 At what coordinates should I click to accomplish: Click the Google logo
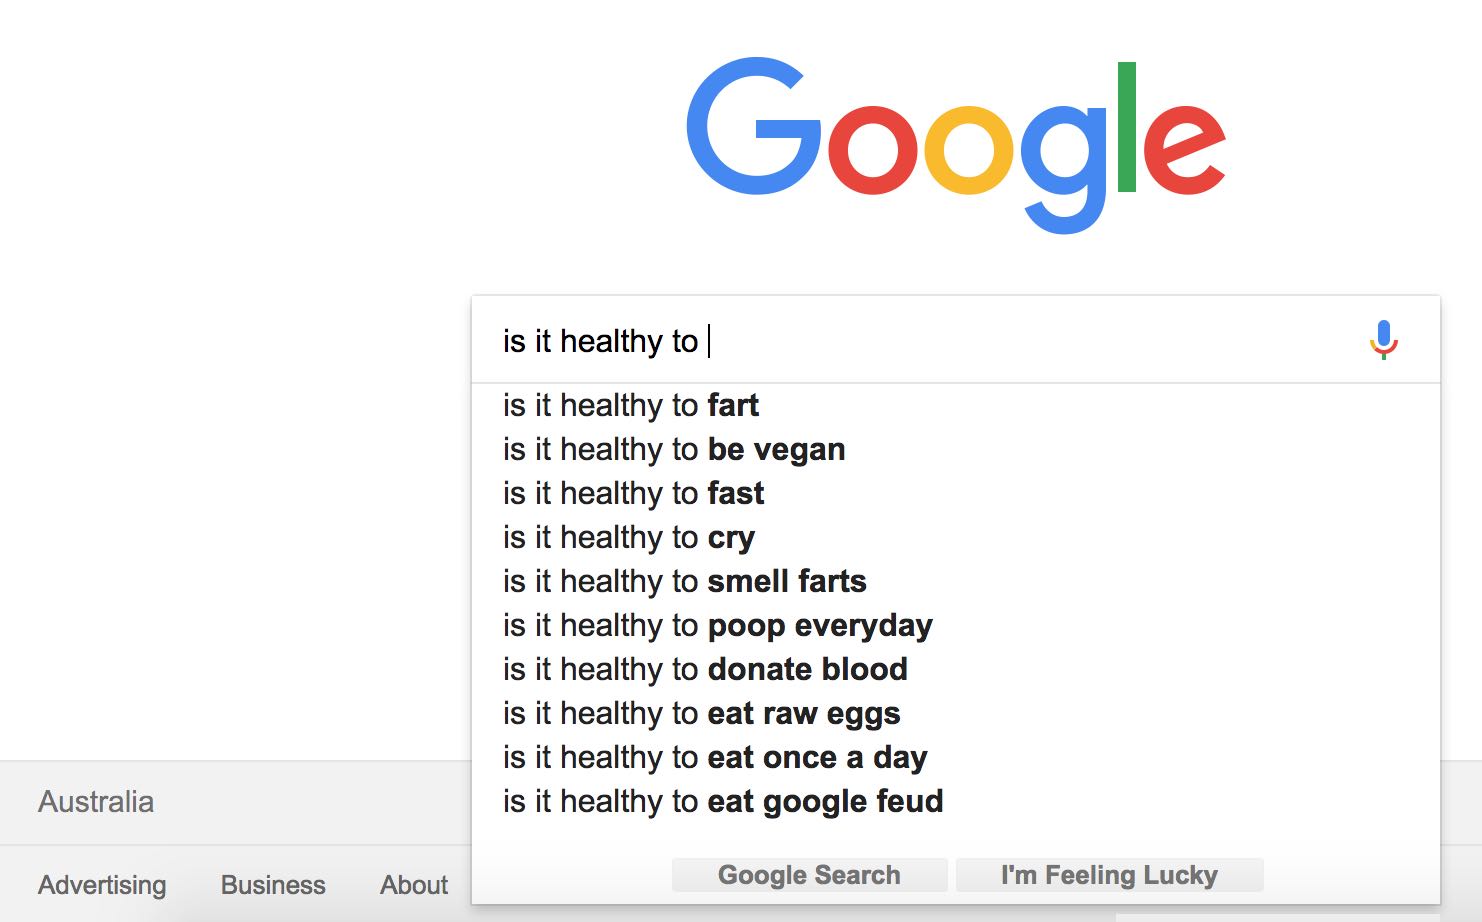955,143
